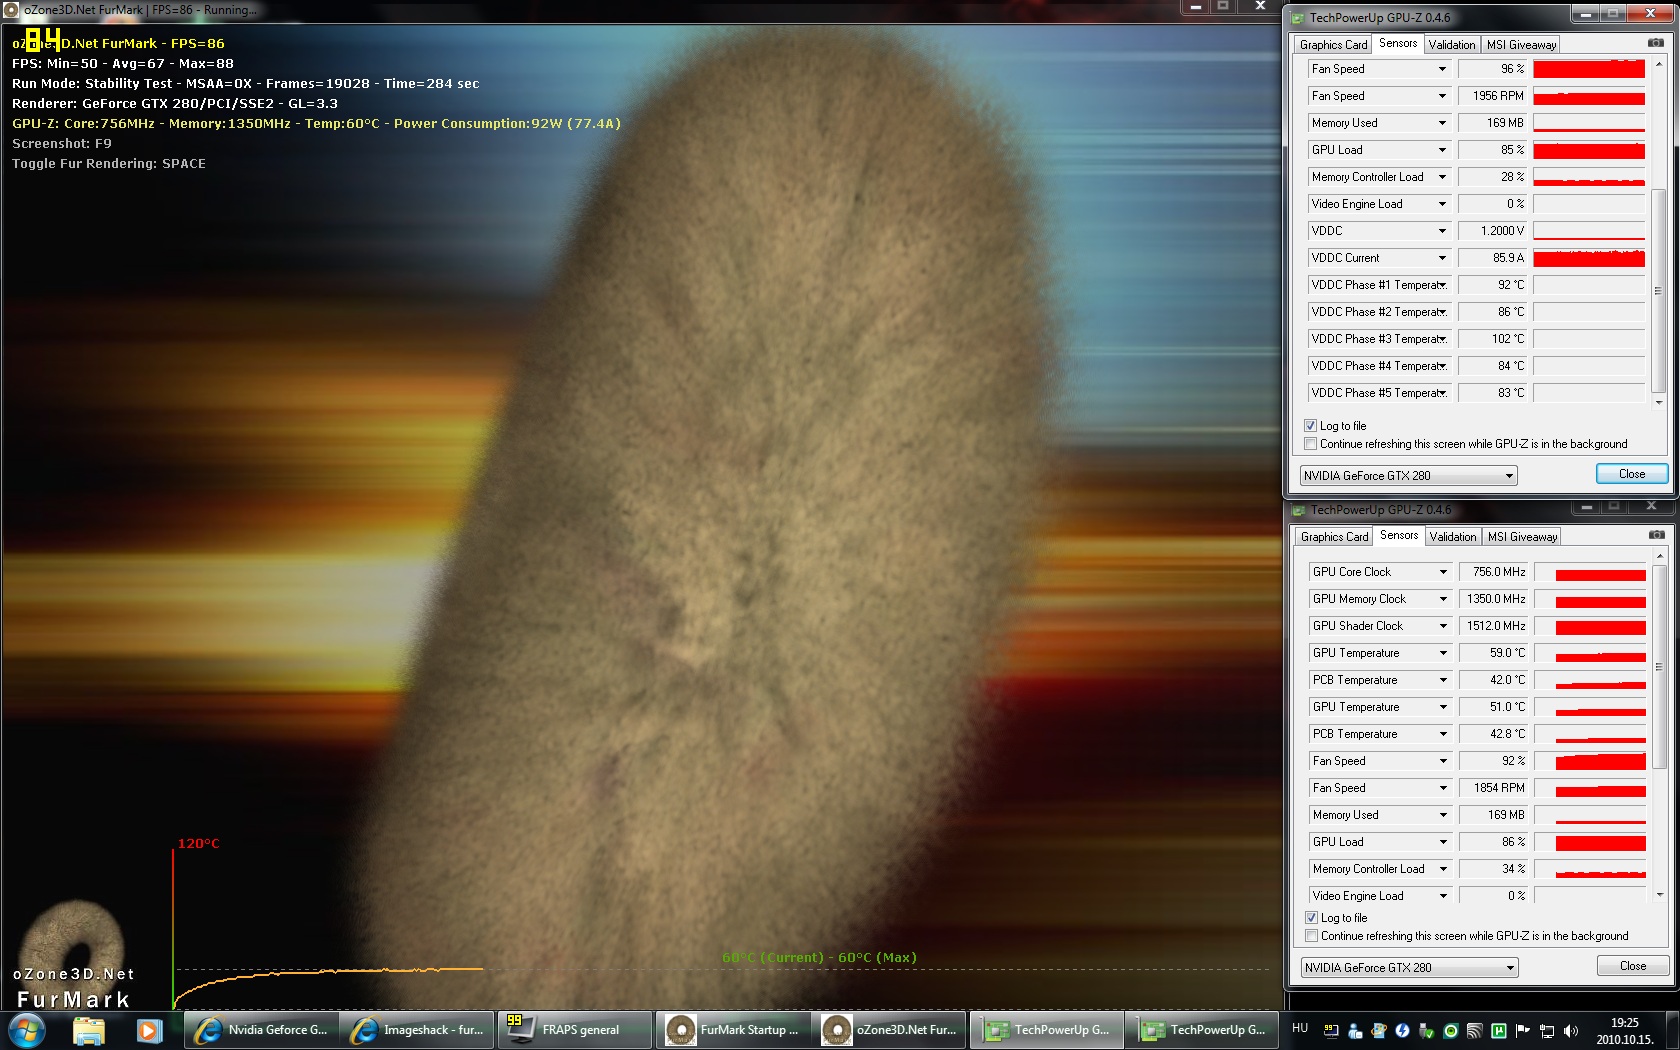Click the gray signal-waves tray icon
Screen dimensions: 1680x1050
click(1475, 1030)
